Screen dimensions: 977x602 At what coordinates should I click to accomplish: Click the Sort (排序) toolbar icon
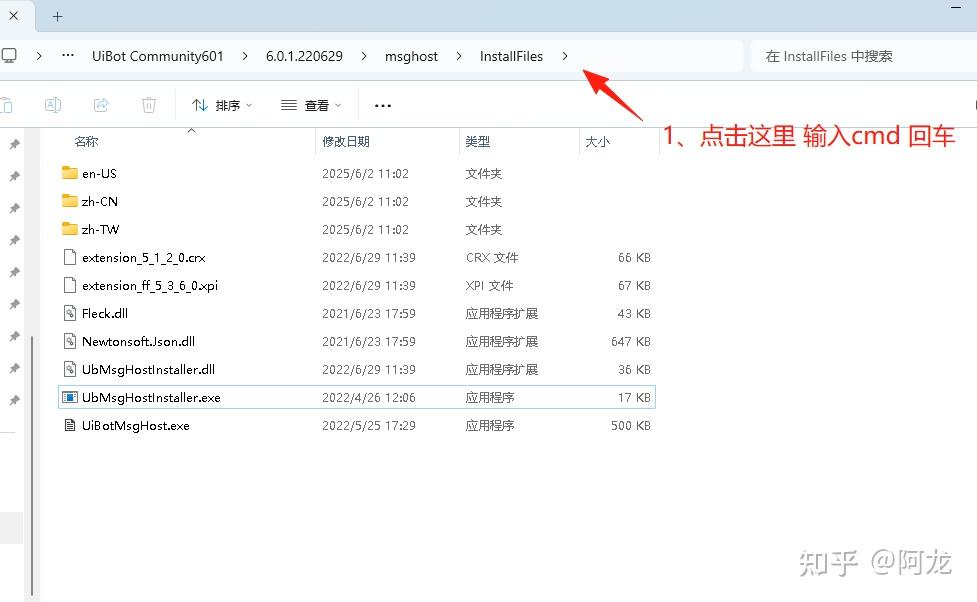pos(213,105)
